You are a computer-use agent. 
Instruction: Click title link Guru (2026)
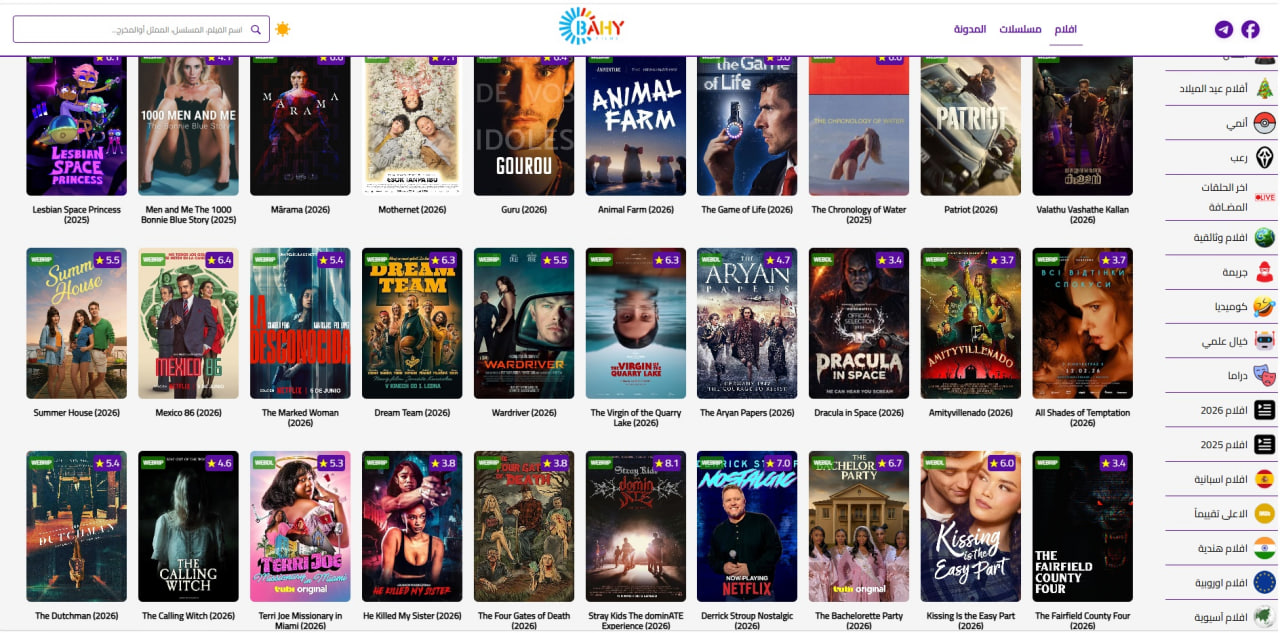[524, 210]
